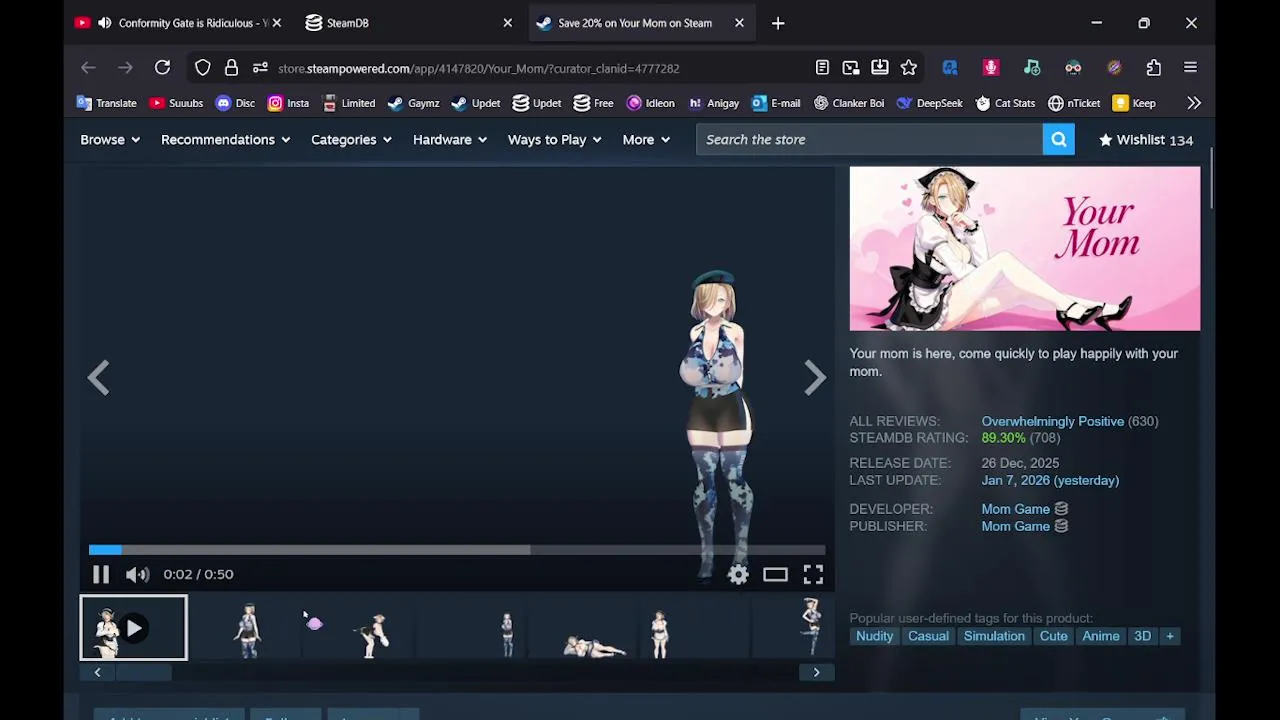Expand the More menu
The width and height of the screenshot is (1280, 720).
(646, 140)
